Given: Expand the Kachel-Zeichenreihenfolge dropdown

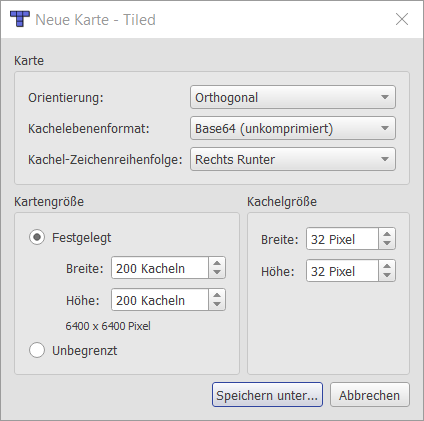Looking at the screenshot, I should tap(293, 159).
